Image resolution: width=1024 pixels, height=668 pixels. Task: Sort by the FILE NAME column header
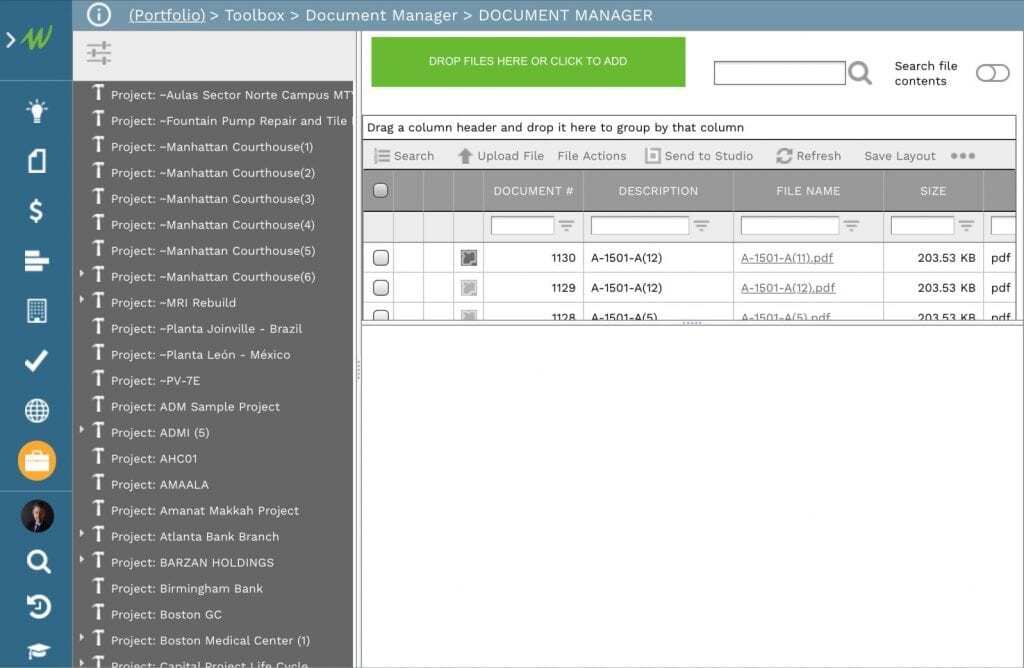click(808, 191)
